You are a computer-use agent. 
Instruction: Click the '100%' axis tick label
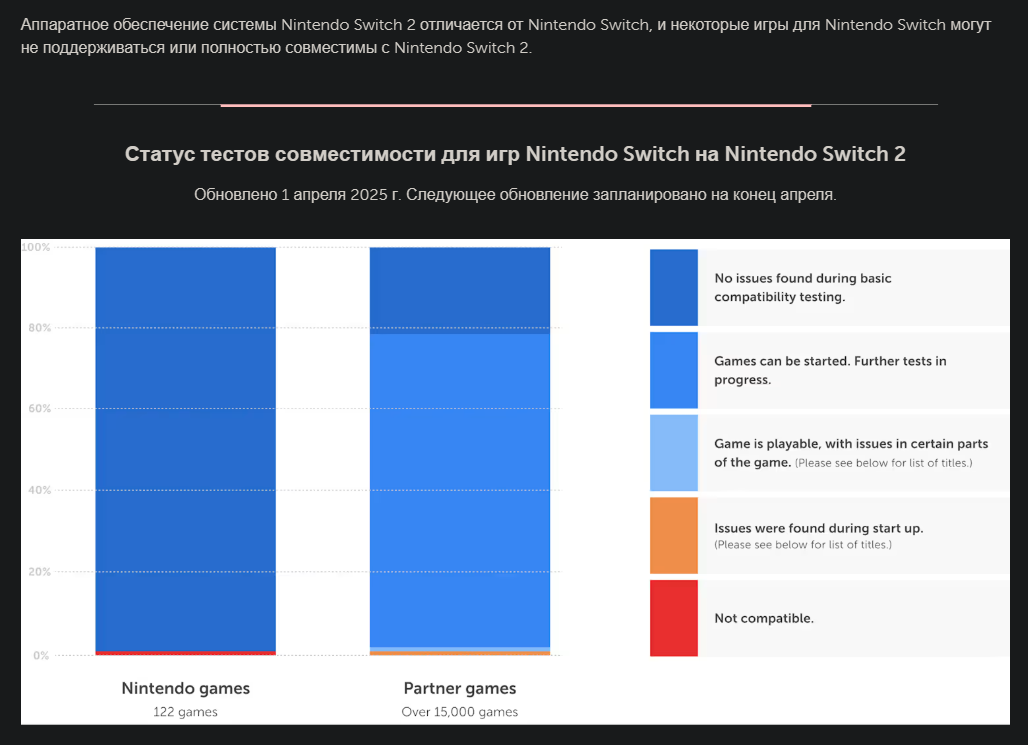click(x=36, y=247)
